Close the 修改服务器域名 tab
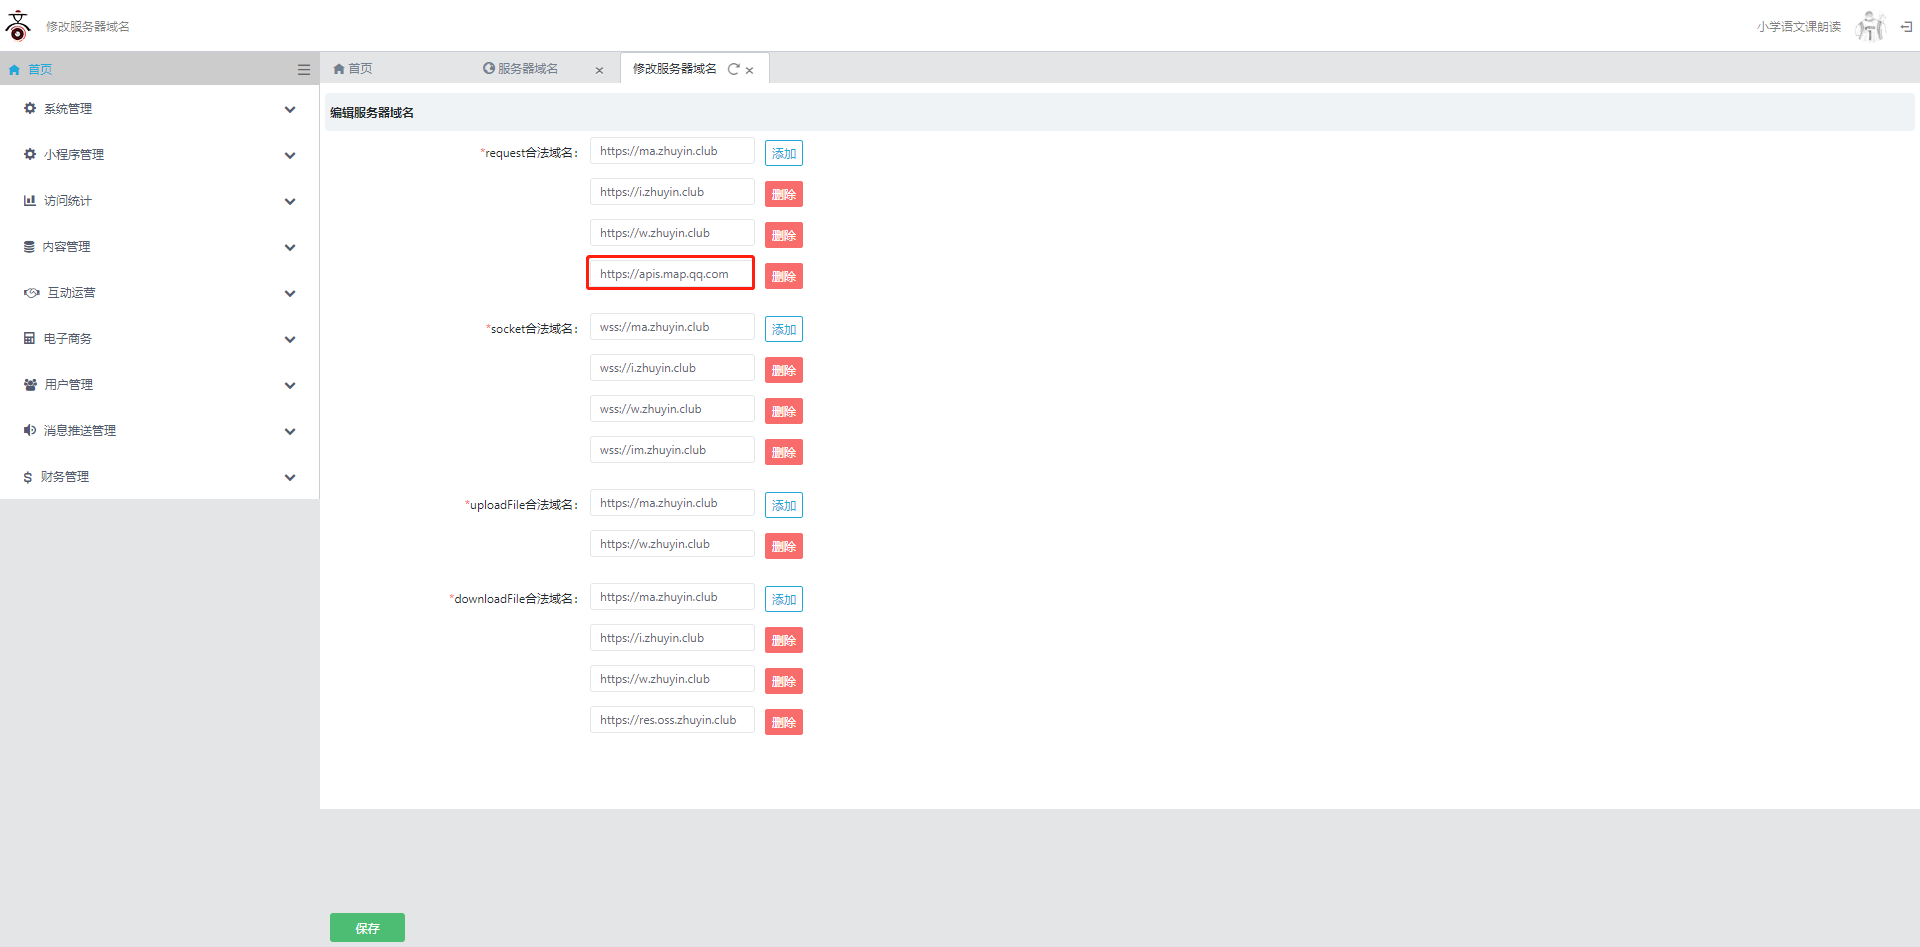1920x947 pixels. (749, 70)
